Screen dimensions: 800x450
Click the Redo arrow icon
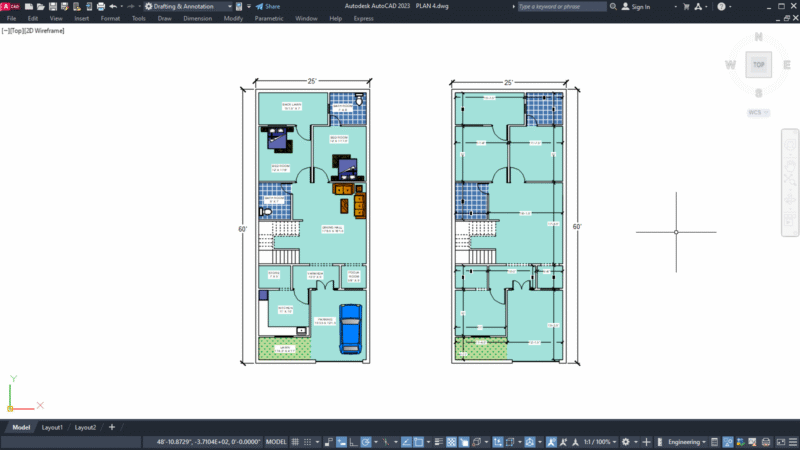[x=131, y=7]
